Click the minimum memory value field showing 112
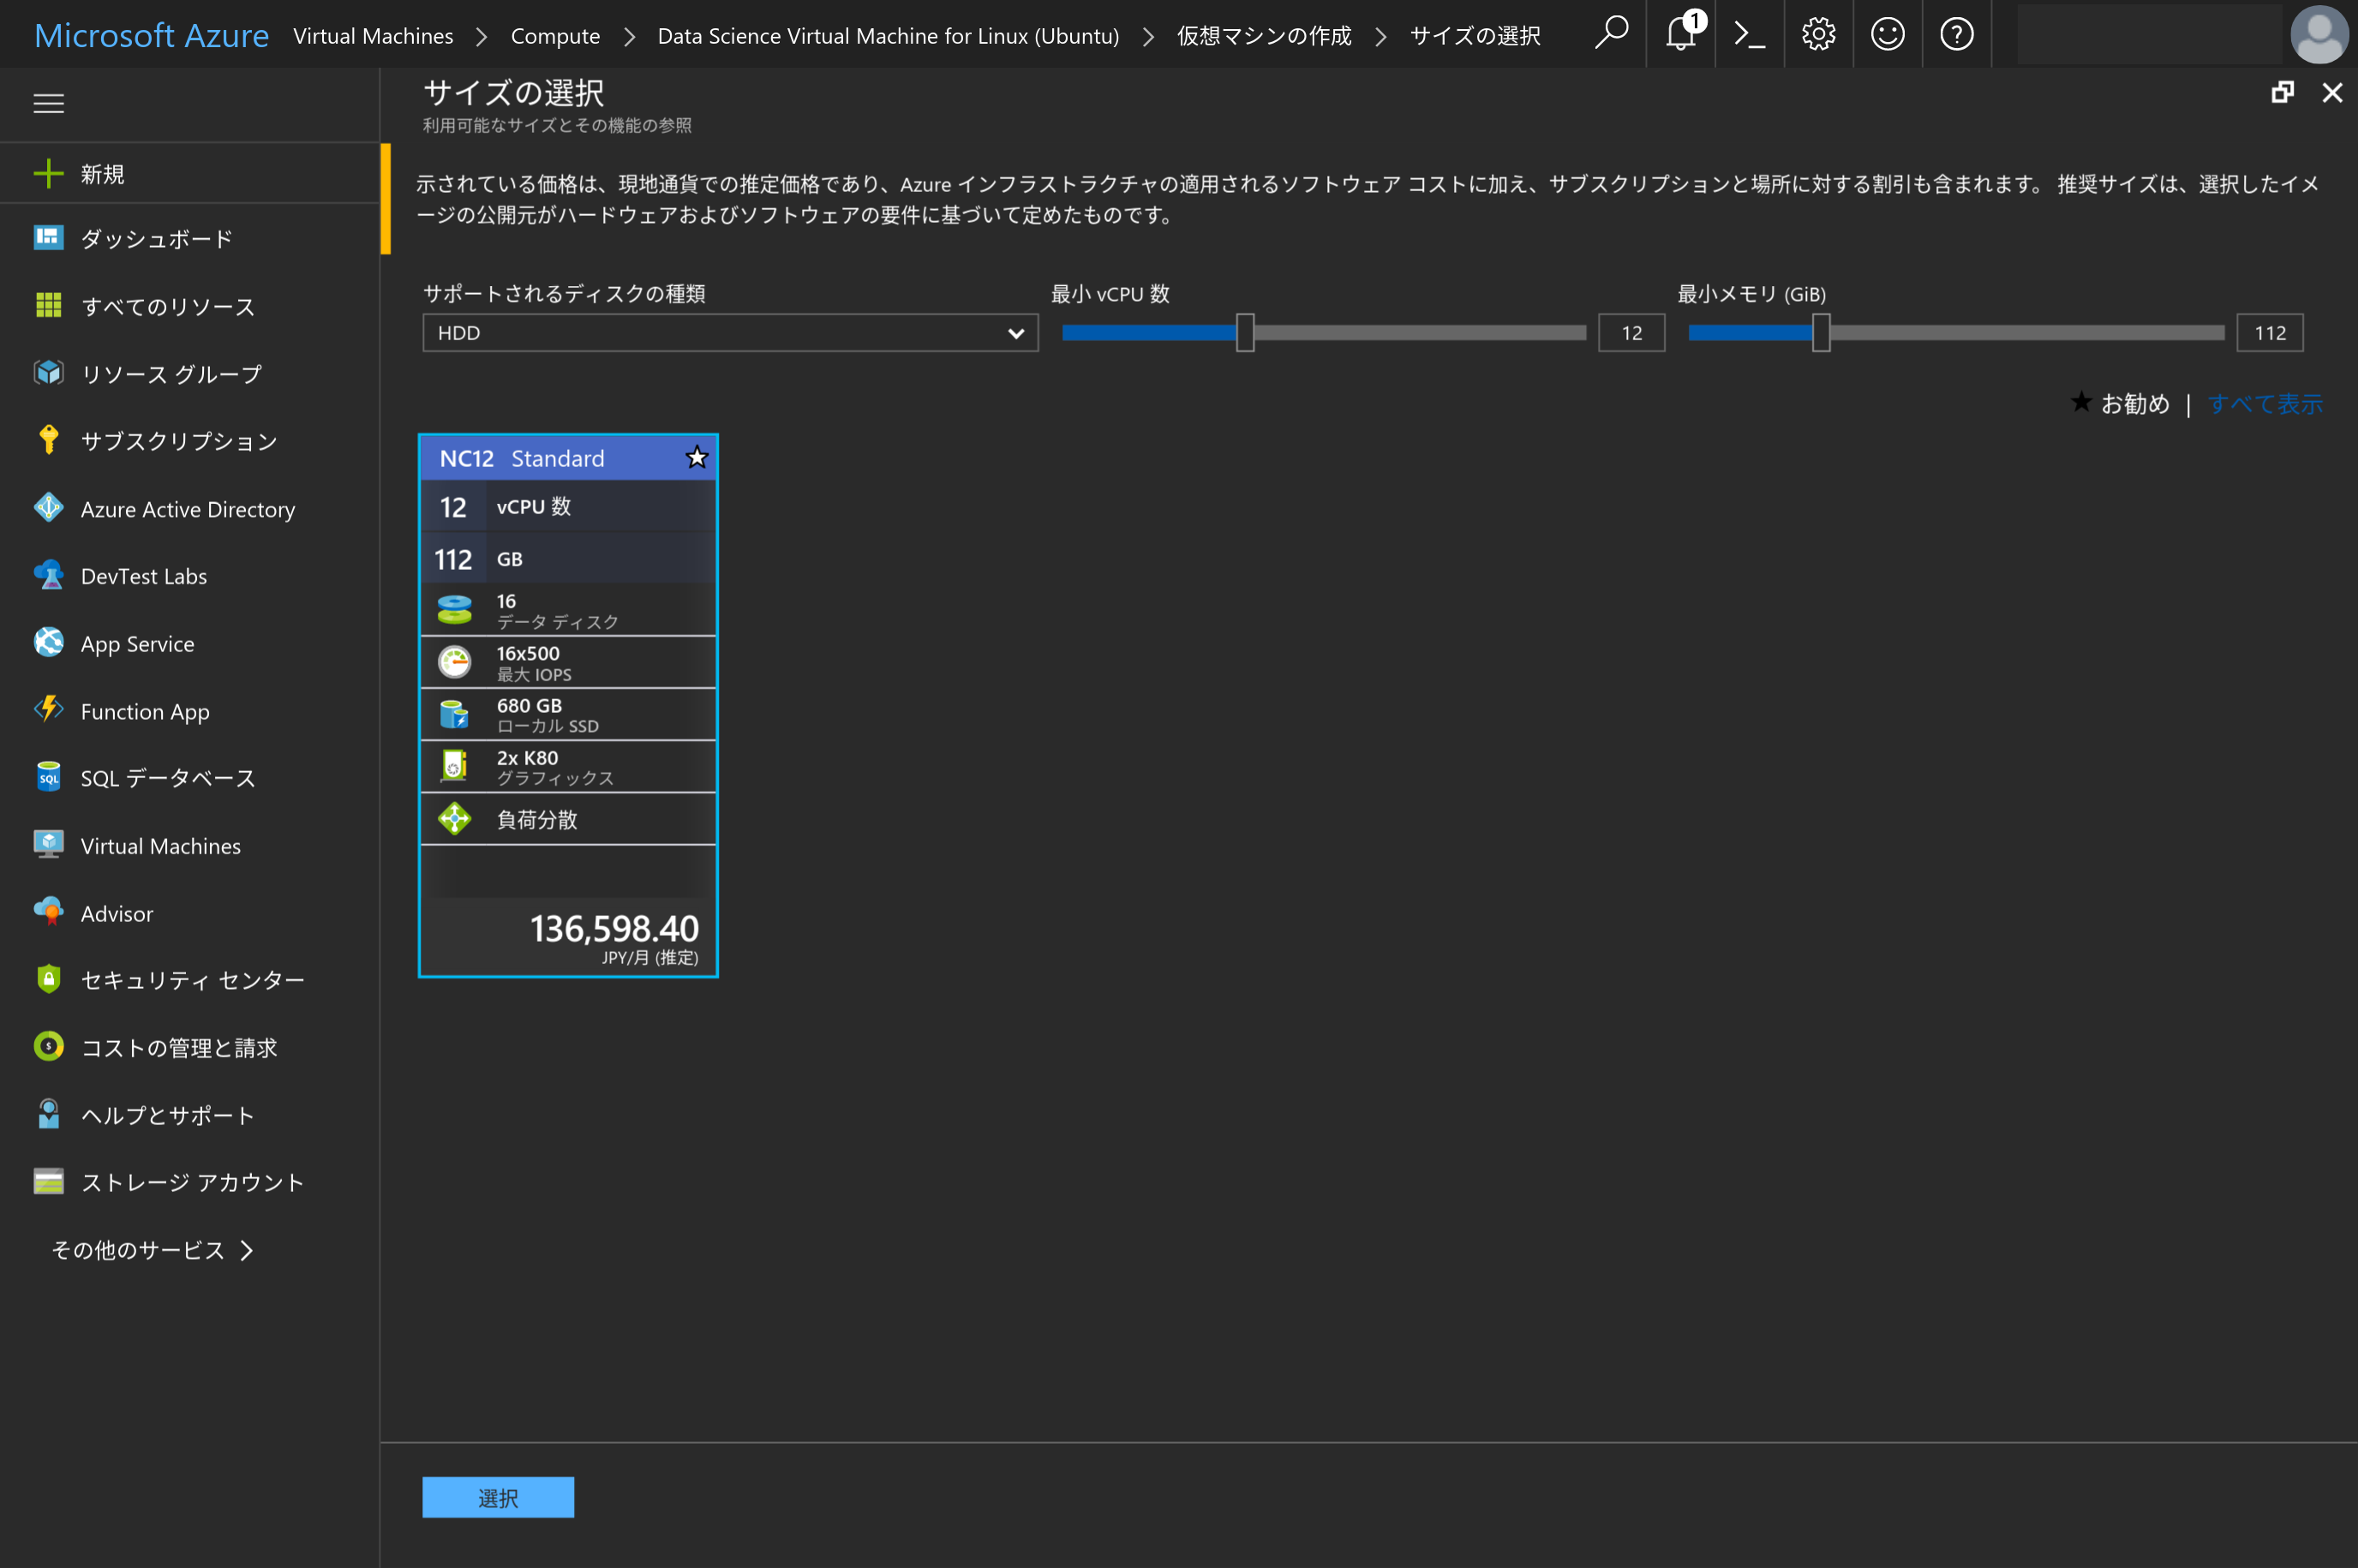The image size is (2358, 1568). tap(2269, 333)
